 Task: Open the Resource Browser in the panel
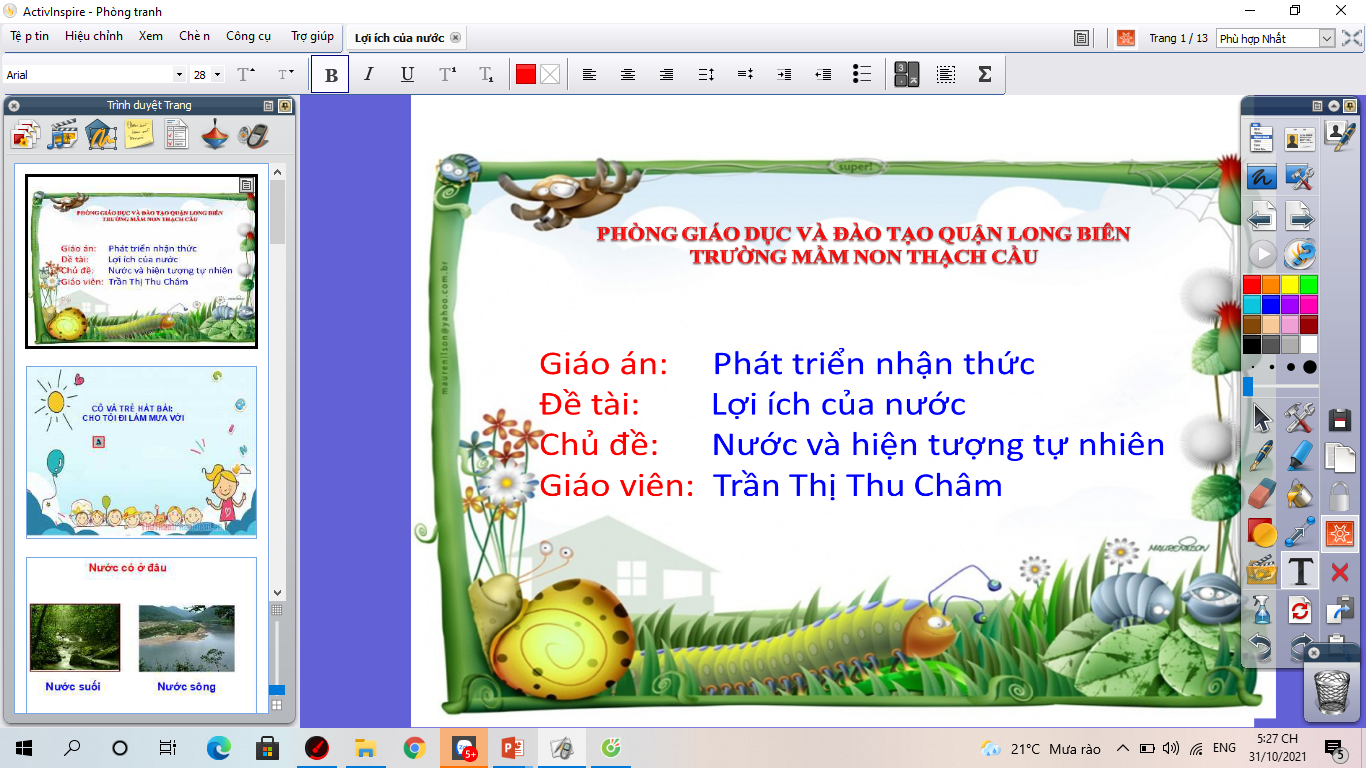point(63,134)
